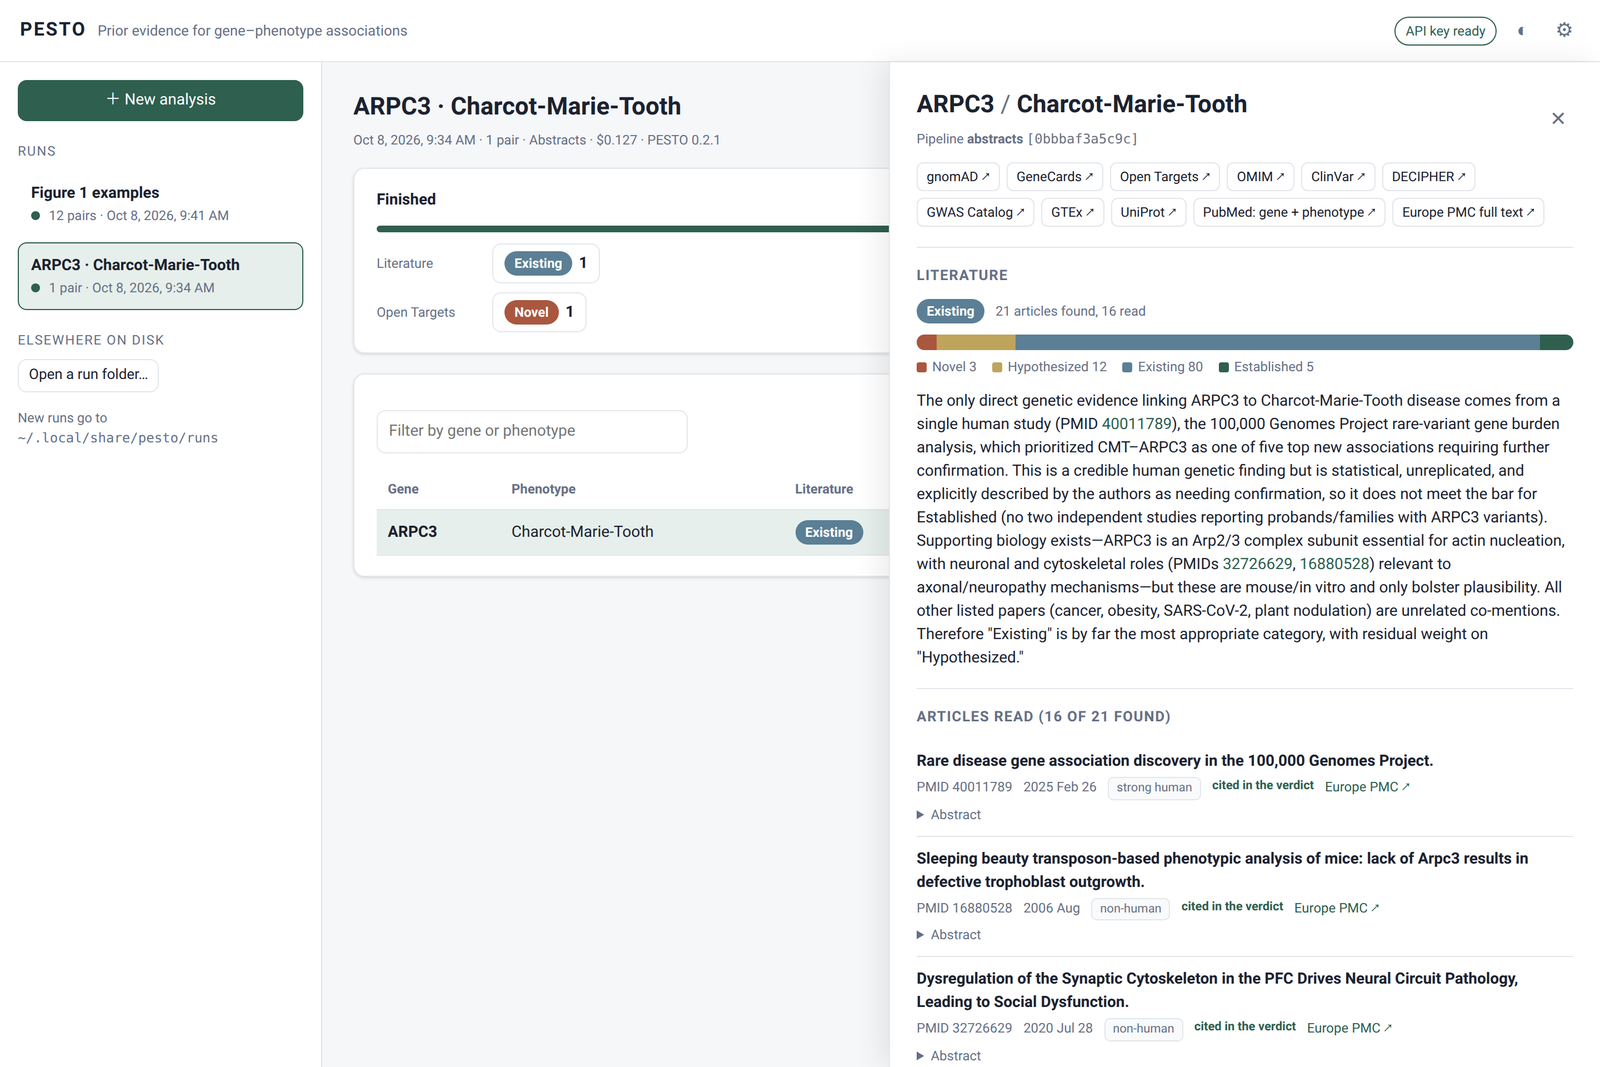The width and height of the screenshot is (1600, 1067).
Task: Click the Existing 1 chip beside Literature summary
Action: tap(546, 263)
